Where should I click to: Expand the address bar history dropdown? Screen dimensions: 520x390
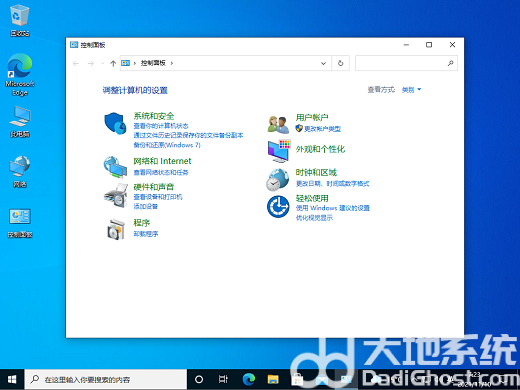323,63
